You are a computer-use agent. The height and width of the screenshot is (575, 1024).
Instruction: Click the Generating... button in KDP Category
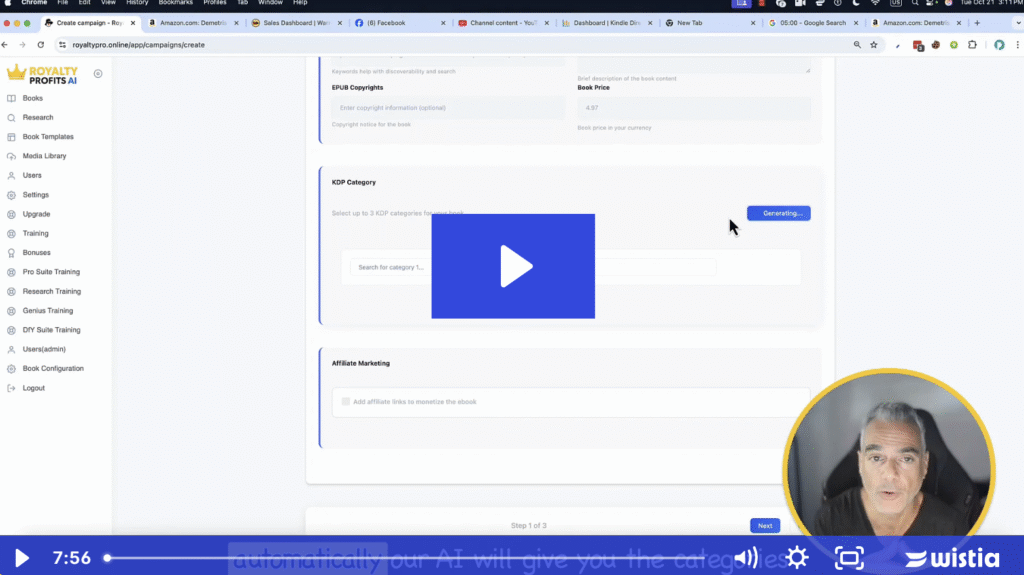(778, 213)
